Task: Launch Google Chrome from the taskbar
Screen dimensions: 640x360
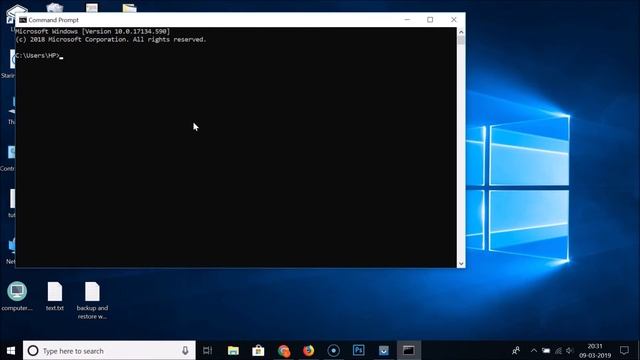Action: pos(284,351)
